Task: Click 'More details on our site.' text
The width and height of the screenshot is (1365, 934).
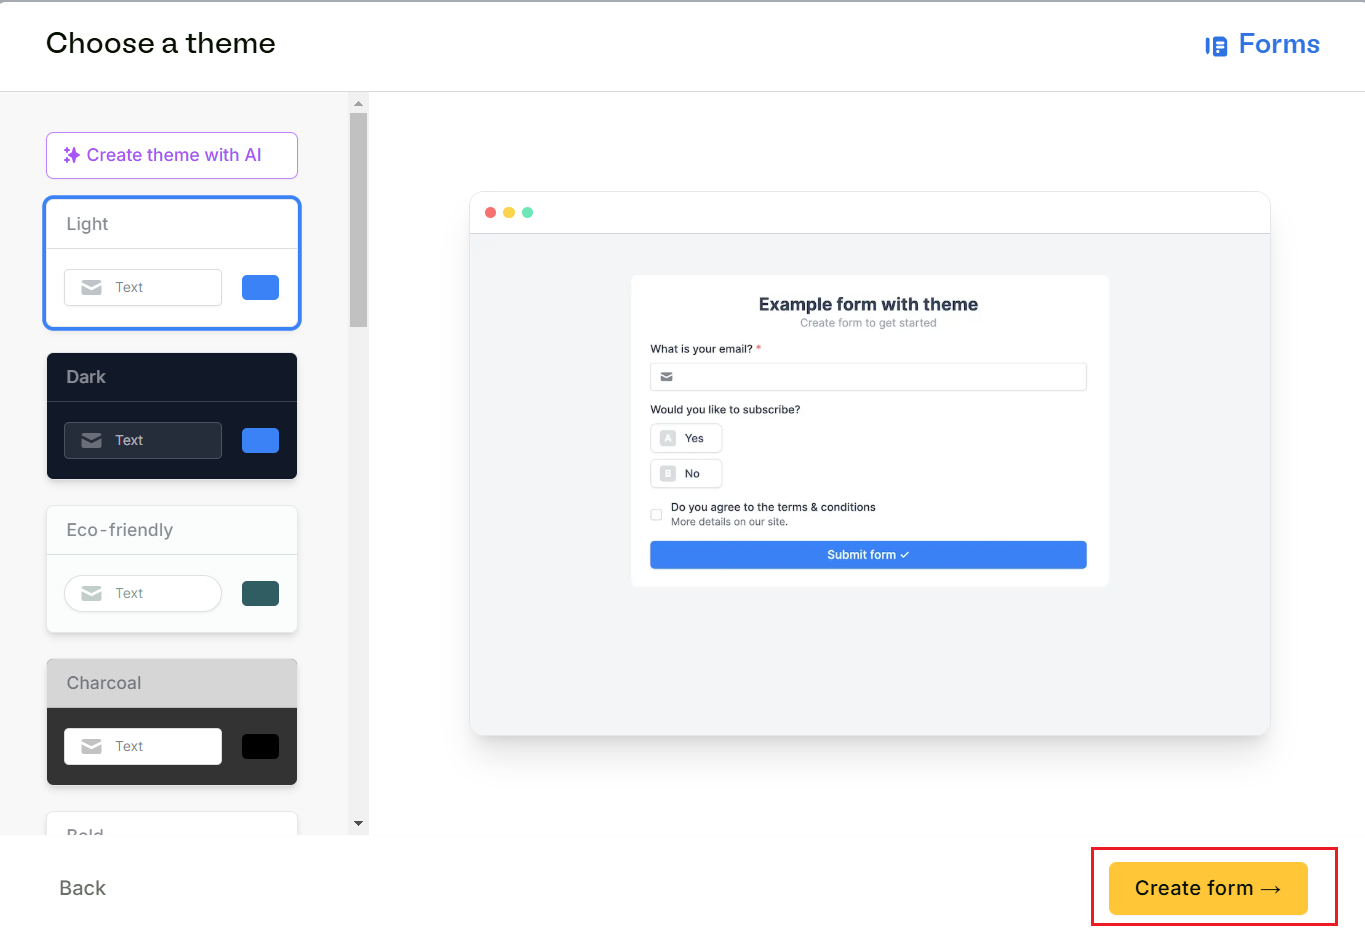Action: pyautogui.click(x=729, y=522)
